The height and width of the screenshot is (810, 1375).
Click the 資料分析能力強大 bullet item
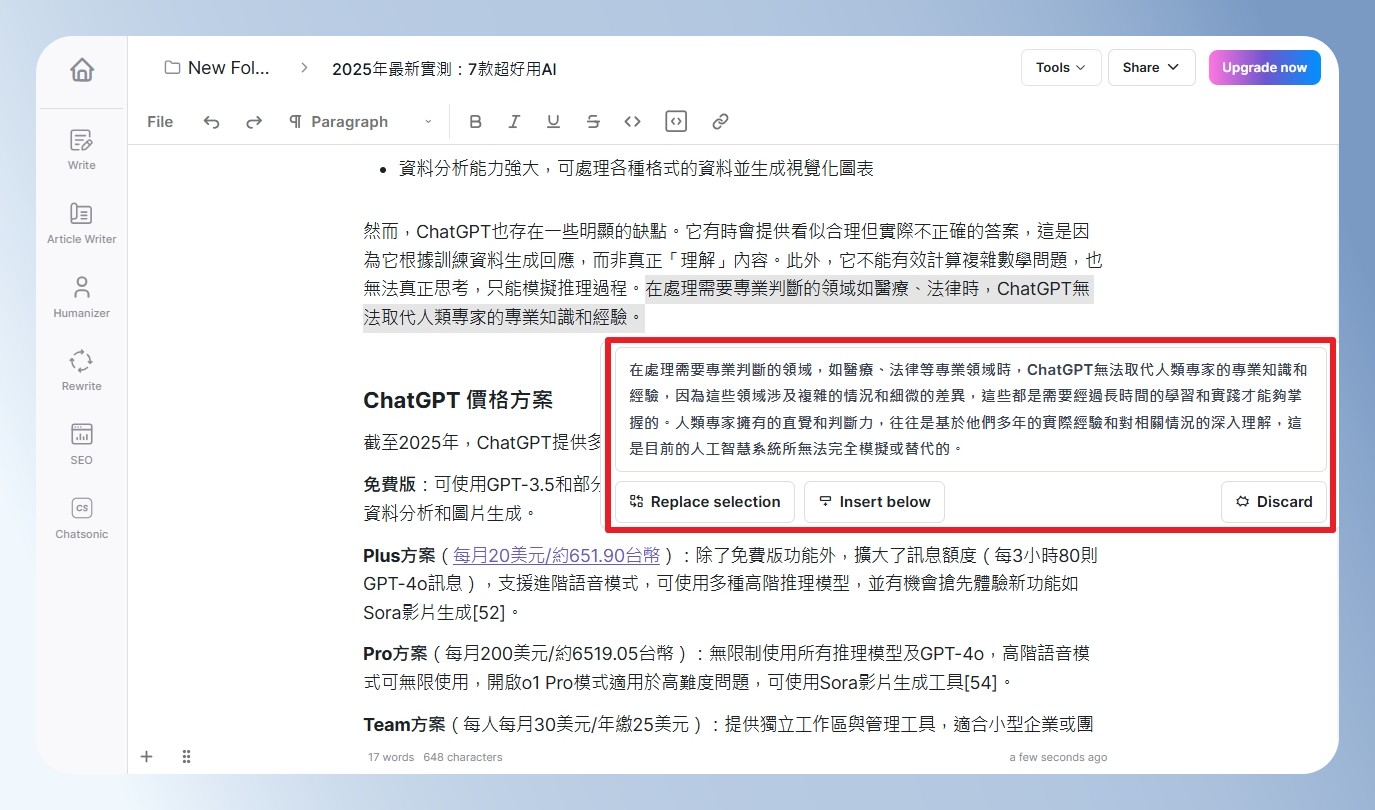636,169
